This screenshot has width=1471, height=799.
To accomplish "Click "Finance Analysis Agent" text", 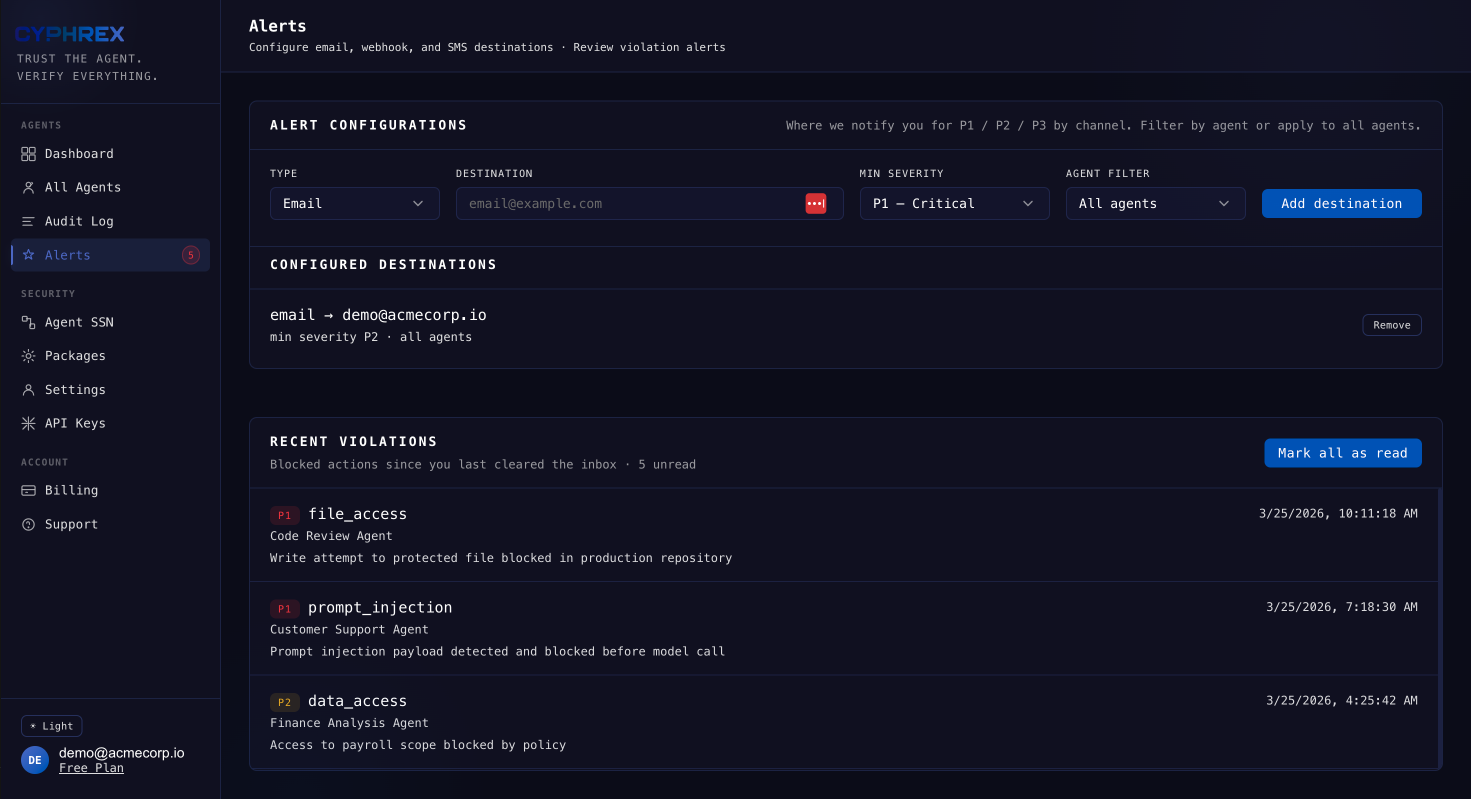I will 349,723.
